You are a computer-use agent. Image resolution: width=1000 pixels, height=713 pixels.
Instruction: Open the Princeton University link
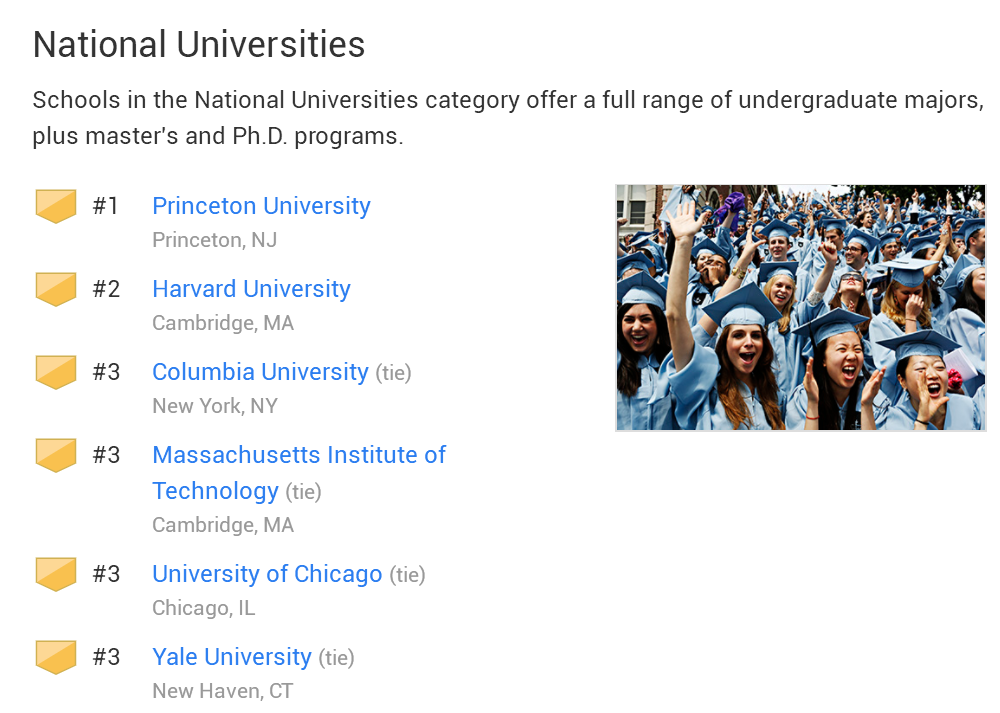pyautogui.click(x=261, y=206)
